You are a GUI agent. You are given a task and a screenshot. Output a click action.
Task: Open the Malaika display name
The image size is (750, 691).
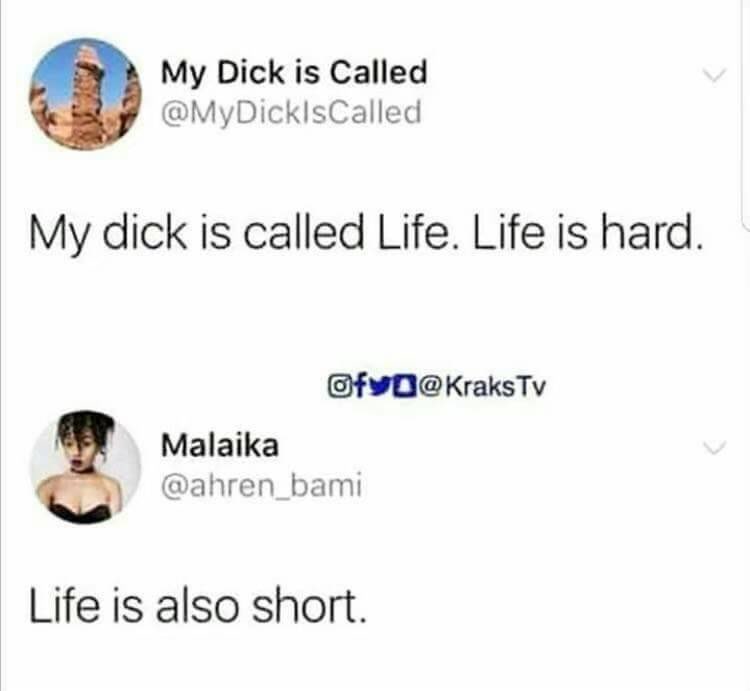220,445
